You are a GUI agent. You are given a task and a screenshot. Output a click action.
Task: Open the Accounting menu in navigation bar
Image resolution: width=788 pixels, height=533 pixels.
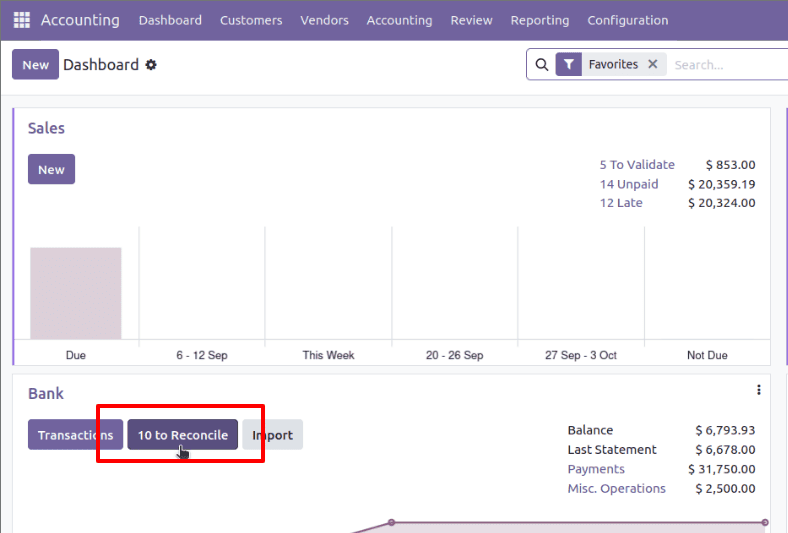pyautogui.click(x=400, y=20)
